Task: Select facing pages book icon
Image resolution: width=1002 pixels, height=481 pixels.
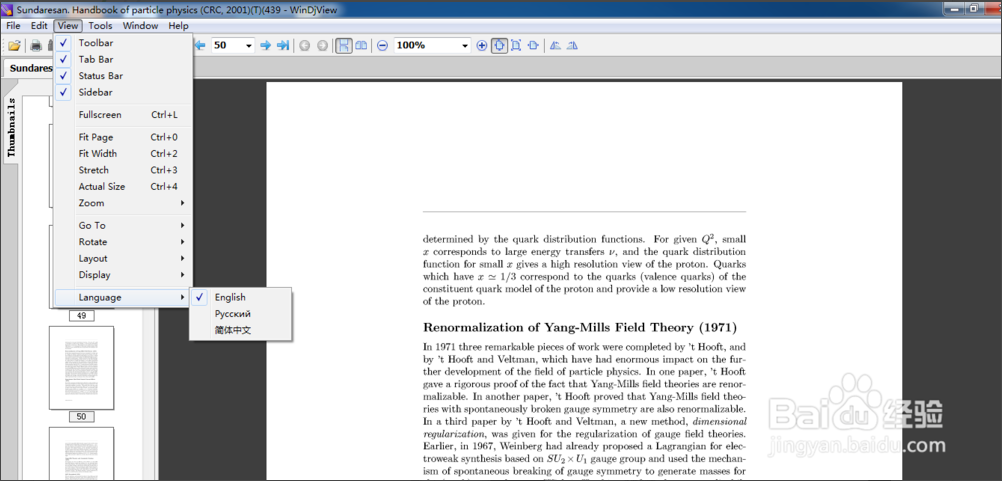Action: click(362, 45)
